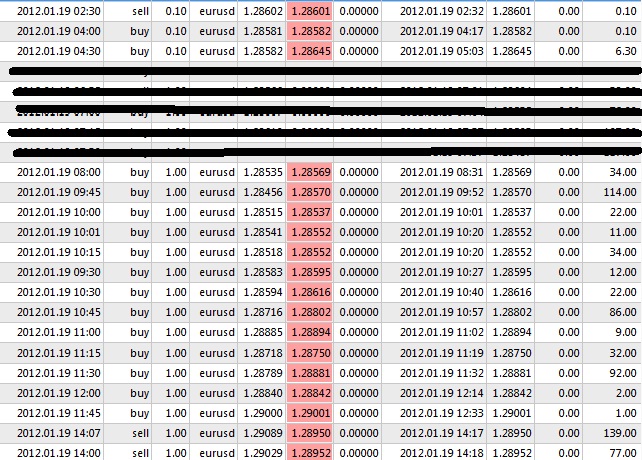Click close time 2012.01.19 02:32
642x460 pixels.
click(x=441, y=11)
